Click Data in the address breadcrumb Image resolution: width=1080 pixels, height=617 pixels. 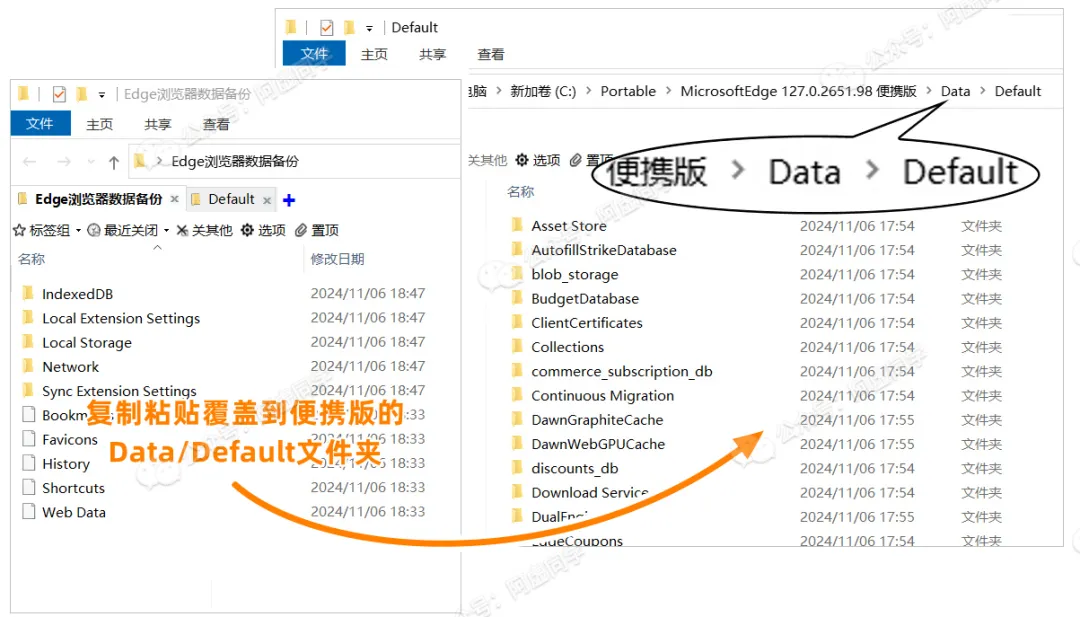[955, 91]
